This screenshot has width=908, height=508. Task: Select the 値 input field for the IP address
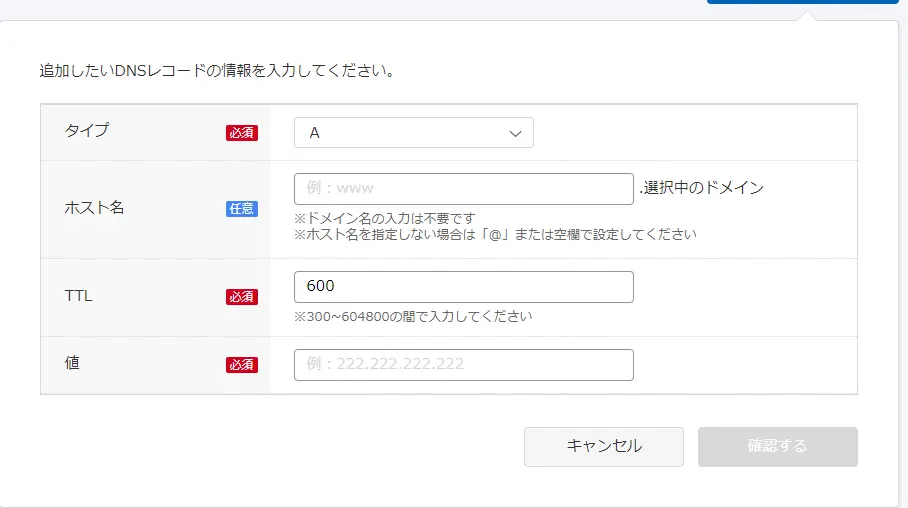pyautogui.click(x=463, y=365)
